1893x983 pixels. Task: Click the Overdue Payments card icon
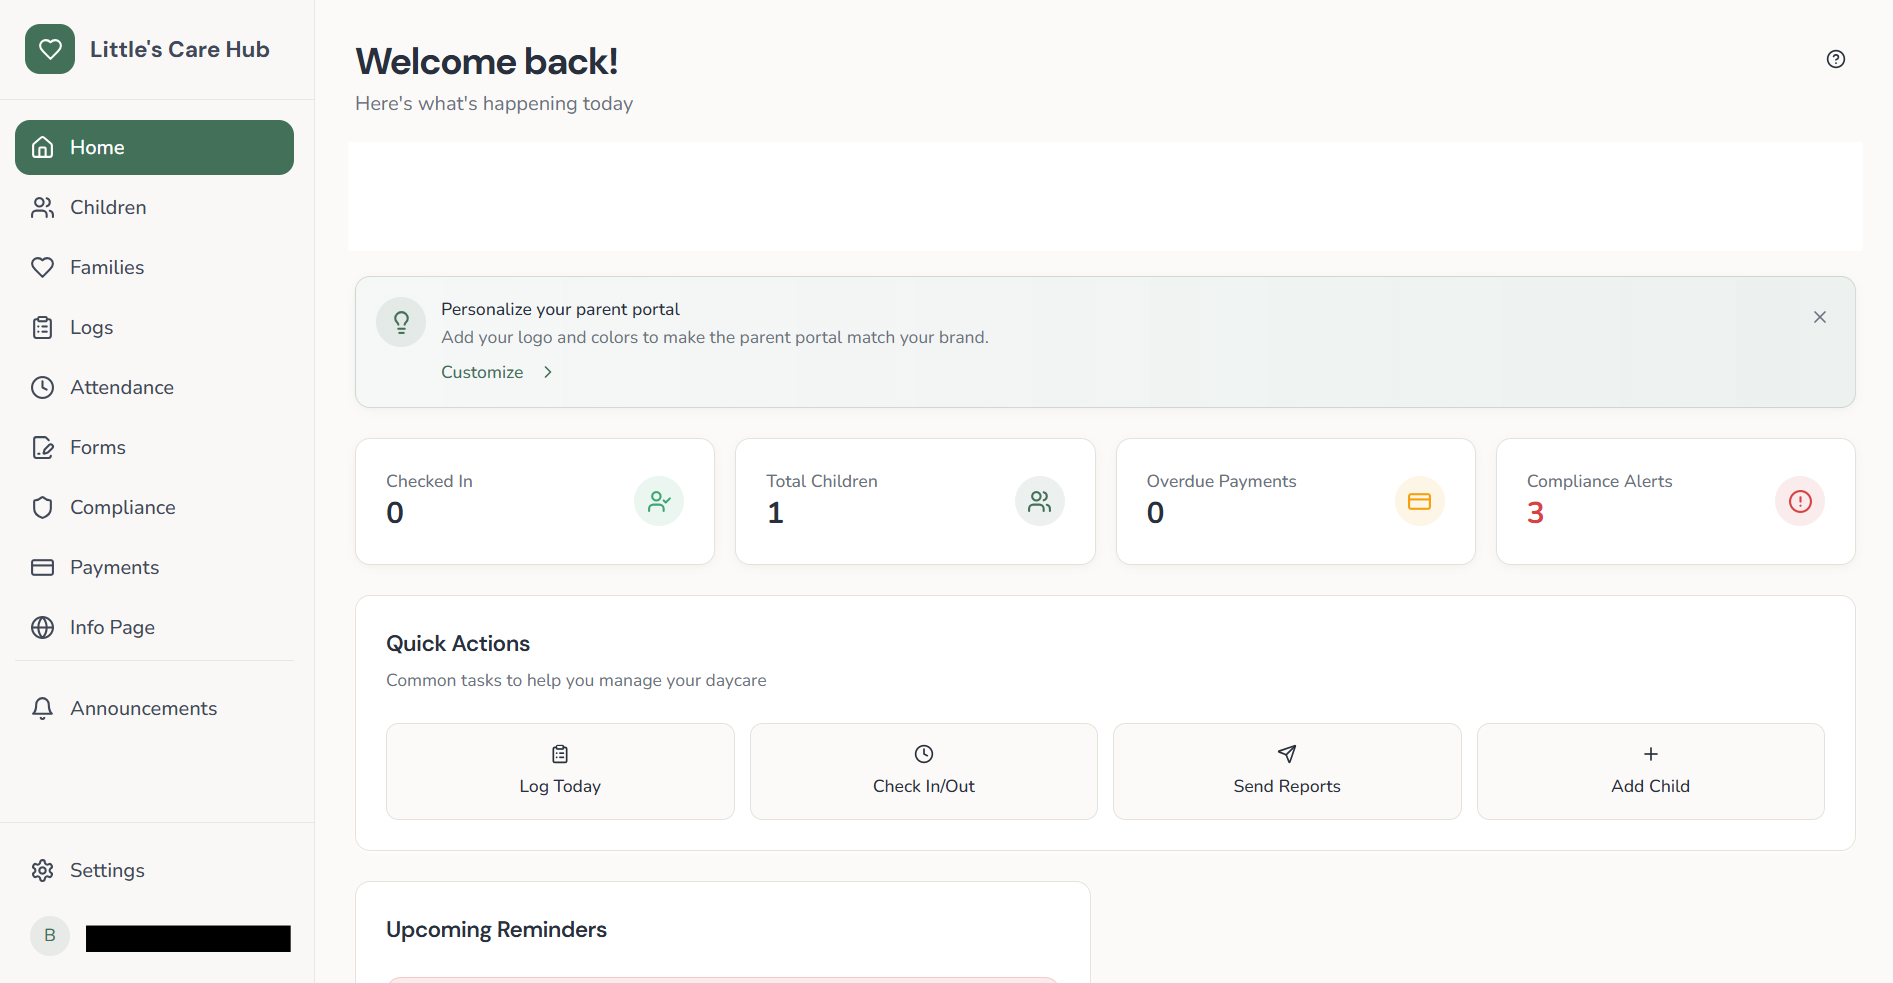[1420, 501]
